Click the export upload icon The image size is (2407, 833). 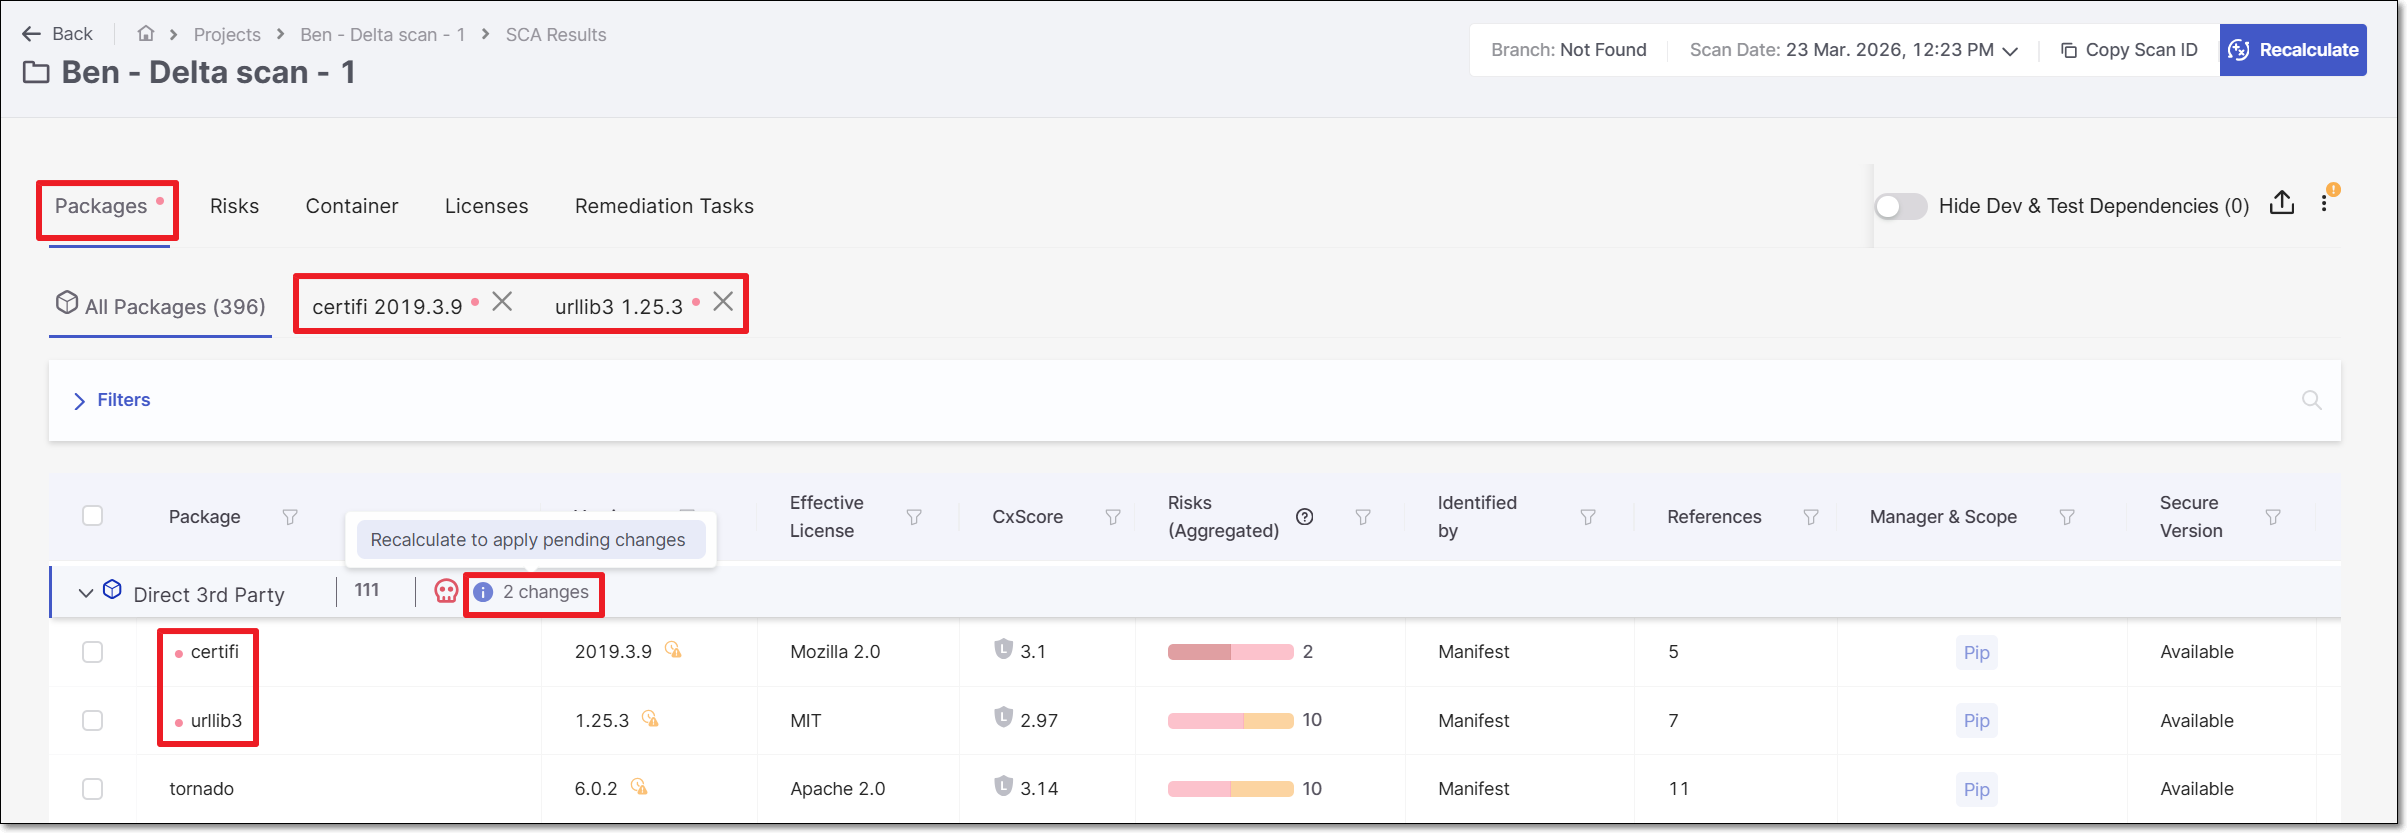coord(2281,204)
